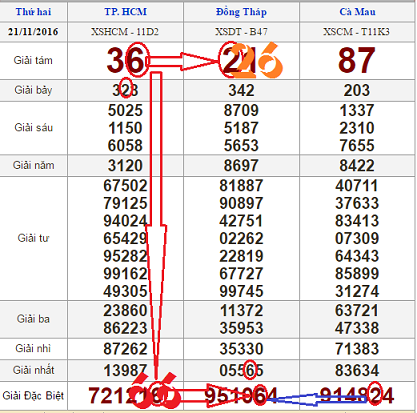The image size is (417, 413).
Task: Select the Thứ hai header cell
Action: 33,12
